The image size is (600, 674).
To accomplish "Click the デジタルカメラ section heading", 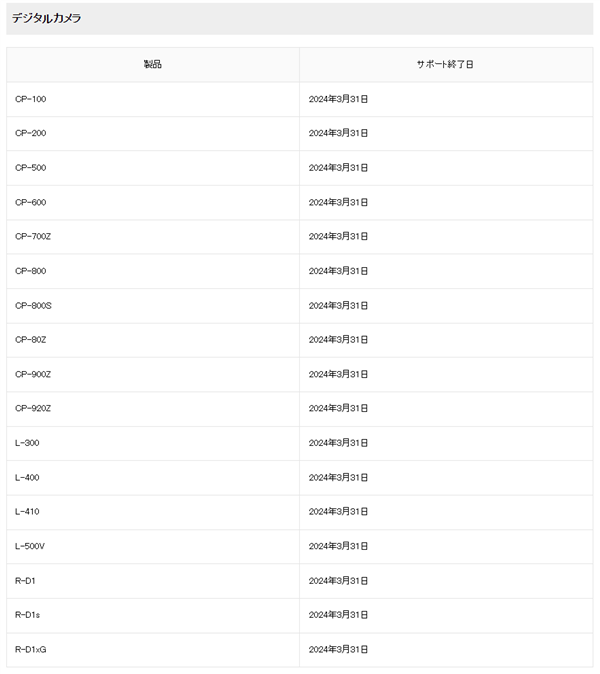I will pos(47,18).
